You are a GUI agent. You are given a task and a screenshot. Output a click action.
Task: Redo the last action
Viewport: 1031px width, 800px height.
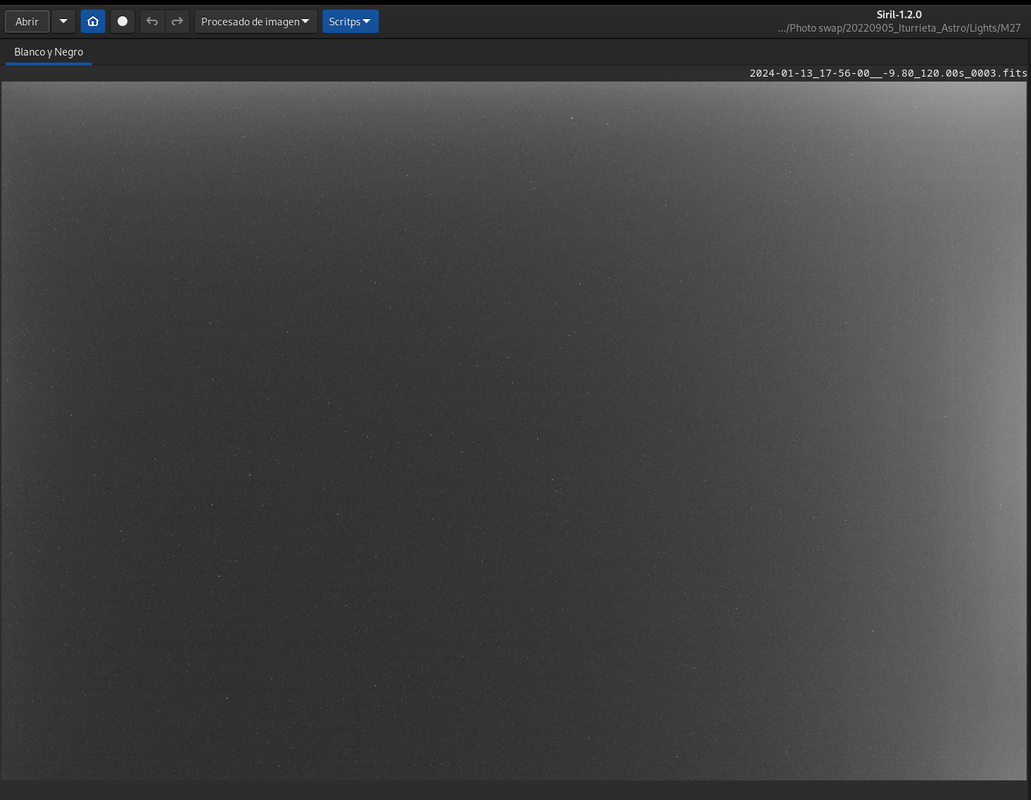click(177, 22)
